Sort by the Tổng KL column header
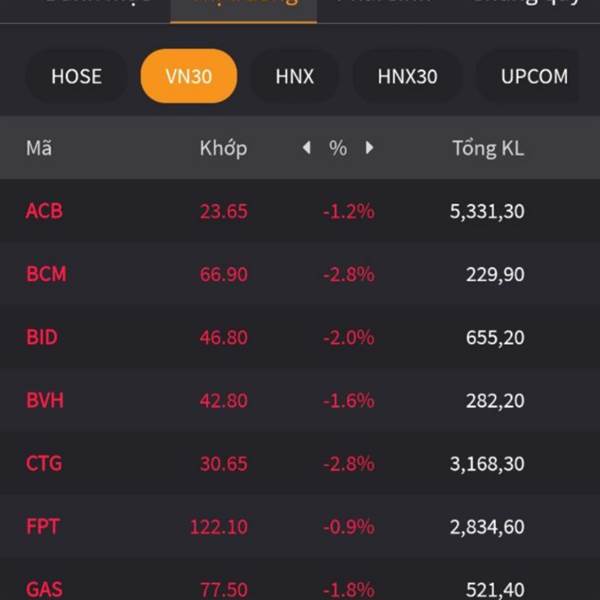The height and width of the screenshot is (600, 600). coord(488,148)
